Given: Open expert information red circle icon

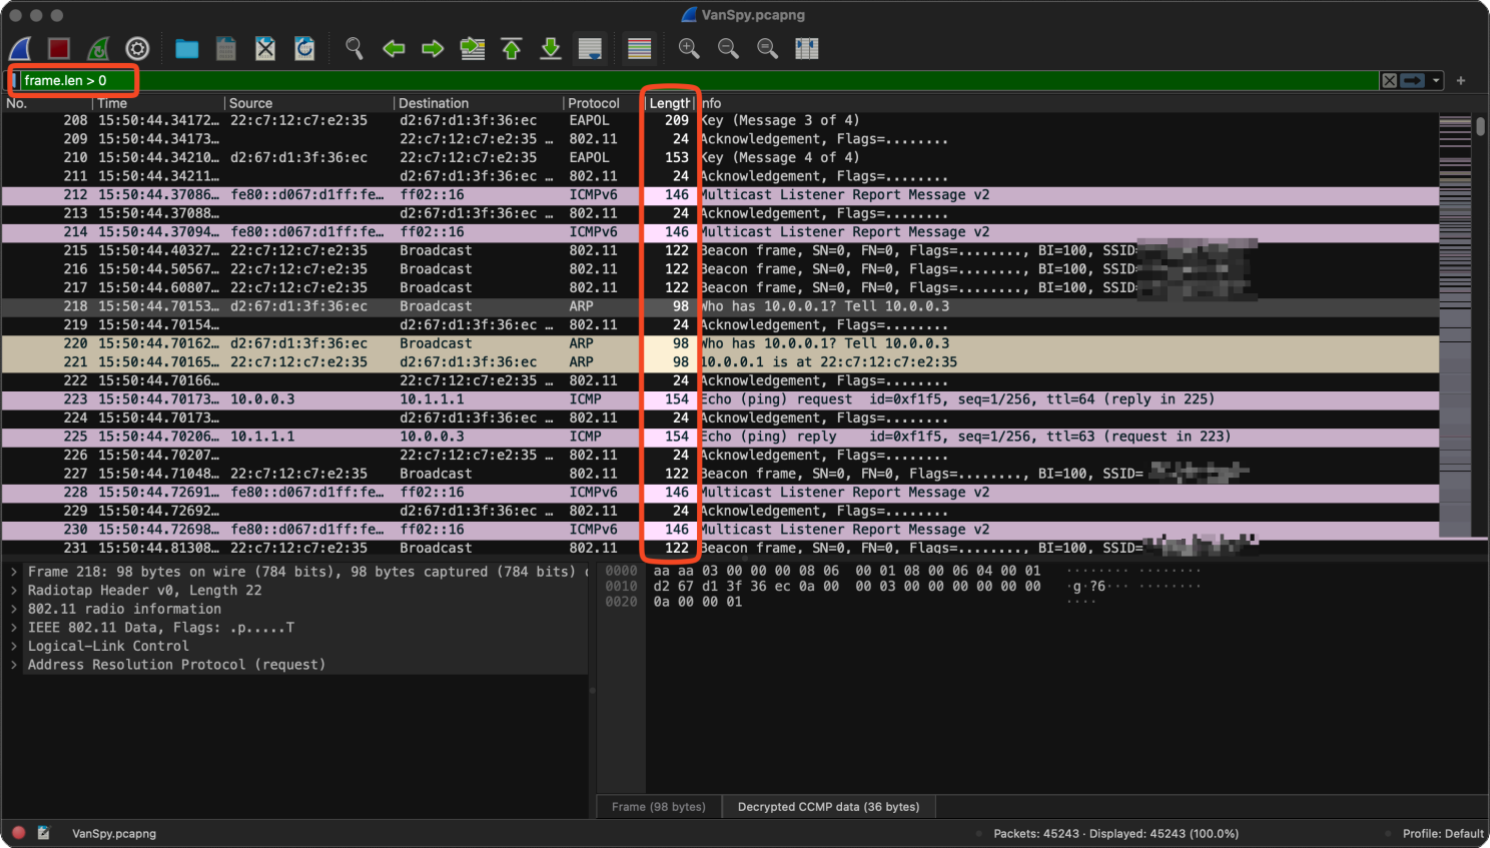Looking at the screenshot, I should pos(18,833).
